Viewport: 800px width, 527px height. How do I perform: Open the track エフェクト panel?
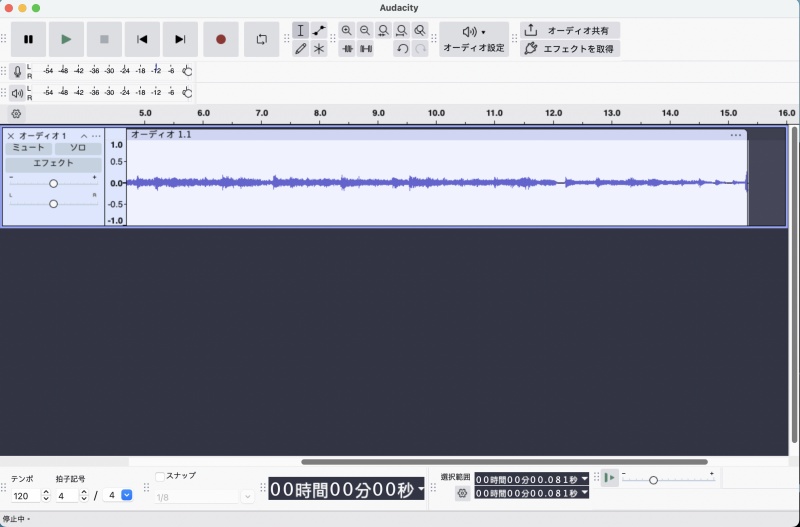[x=54, y=164]
